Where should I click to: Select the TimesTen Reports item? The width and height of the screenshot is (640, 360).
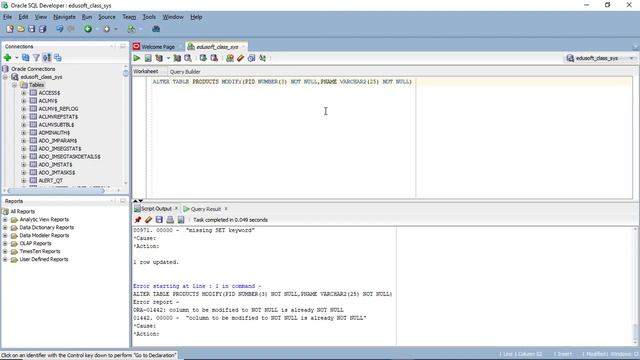[40, 251]
